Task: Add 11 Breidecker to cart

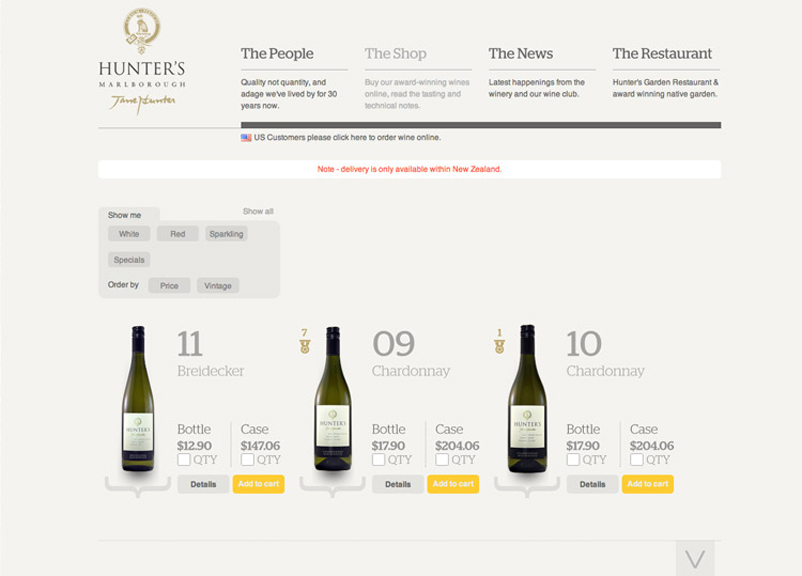Action: click(x=258, y=484)
